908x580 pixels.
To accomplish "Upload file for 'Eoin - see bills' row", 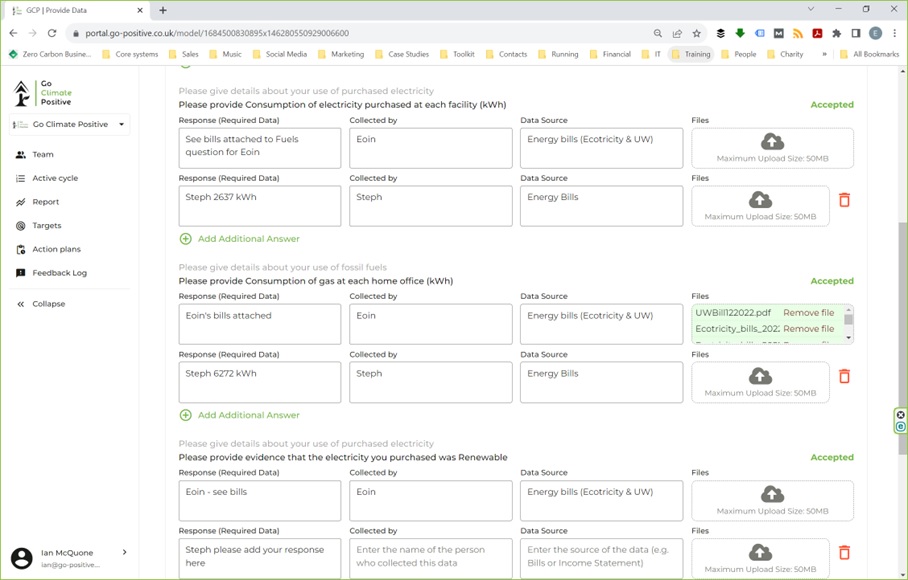I will point(772,501).
